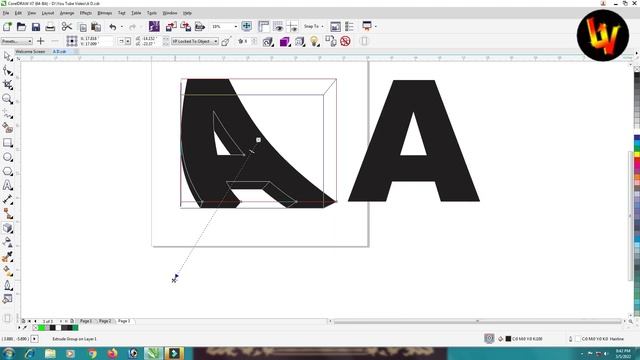The width and height of the screenshot is (640, 360).
Task: Select the Parallel Dimension tool
Action: 7,199
